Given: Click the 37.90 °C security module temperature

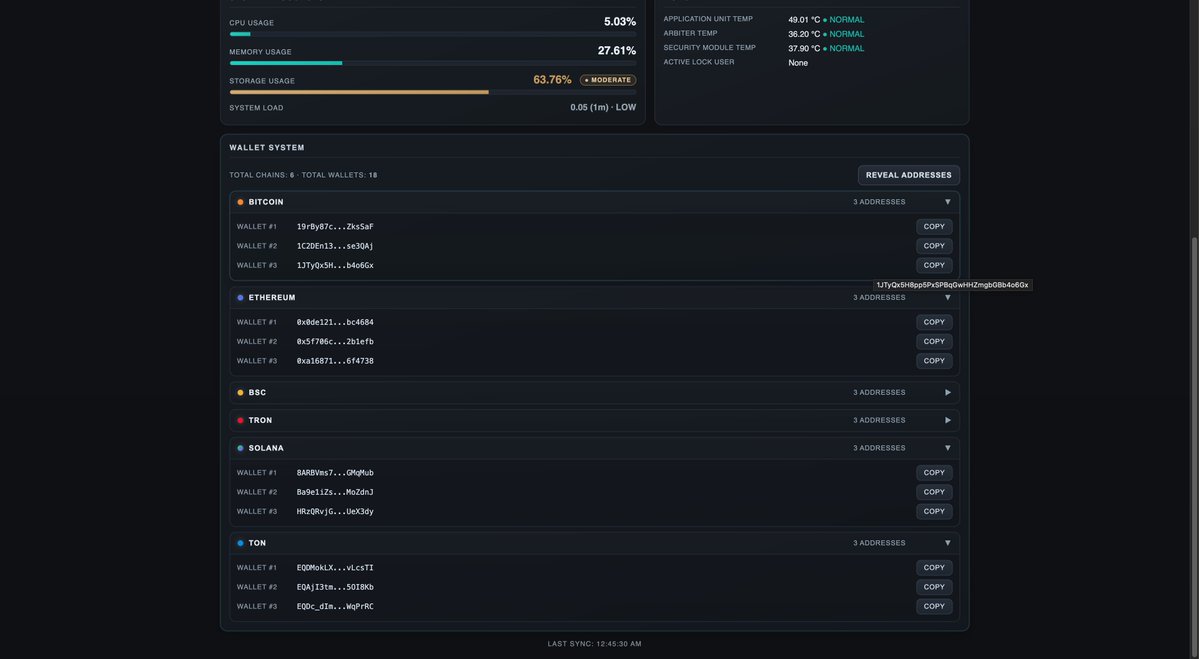Looking at the screenshot, I should 804,48.
